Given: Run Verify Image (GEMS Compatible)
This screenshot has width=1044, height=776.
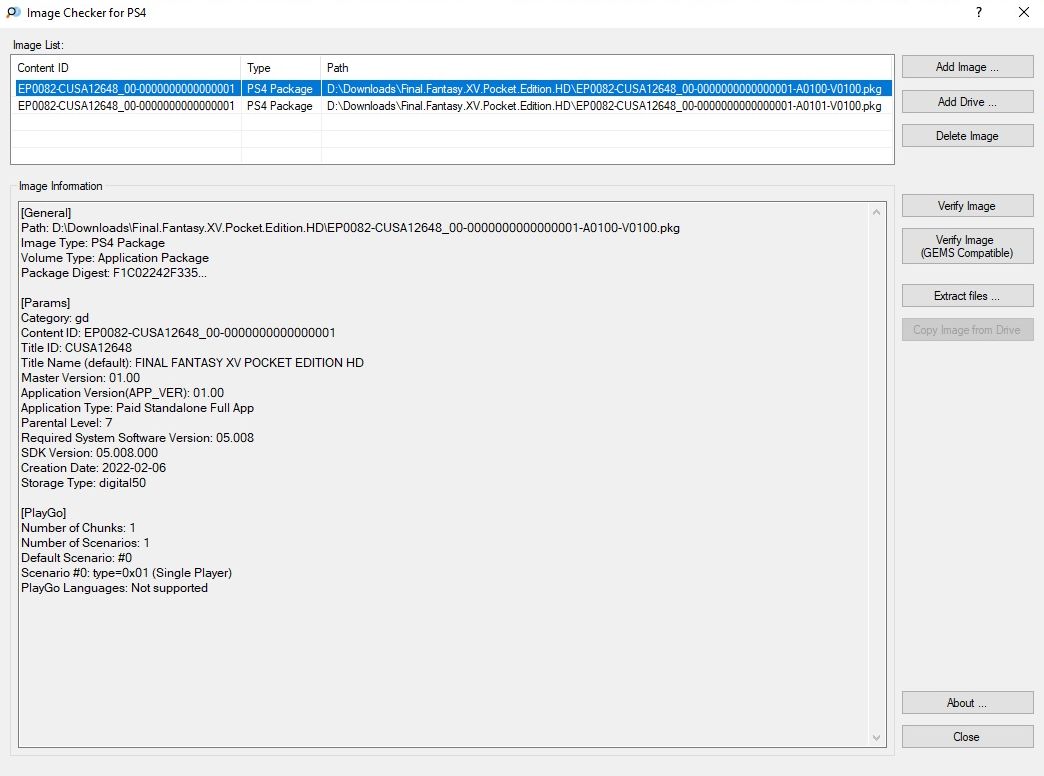Looking at the screenshot, I should [967, 246].
